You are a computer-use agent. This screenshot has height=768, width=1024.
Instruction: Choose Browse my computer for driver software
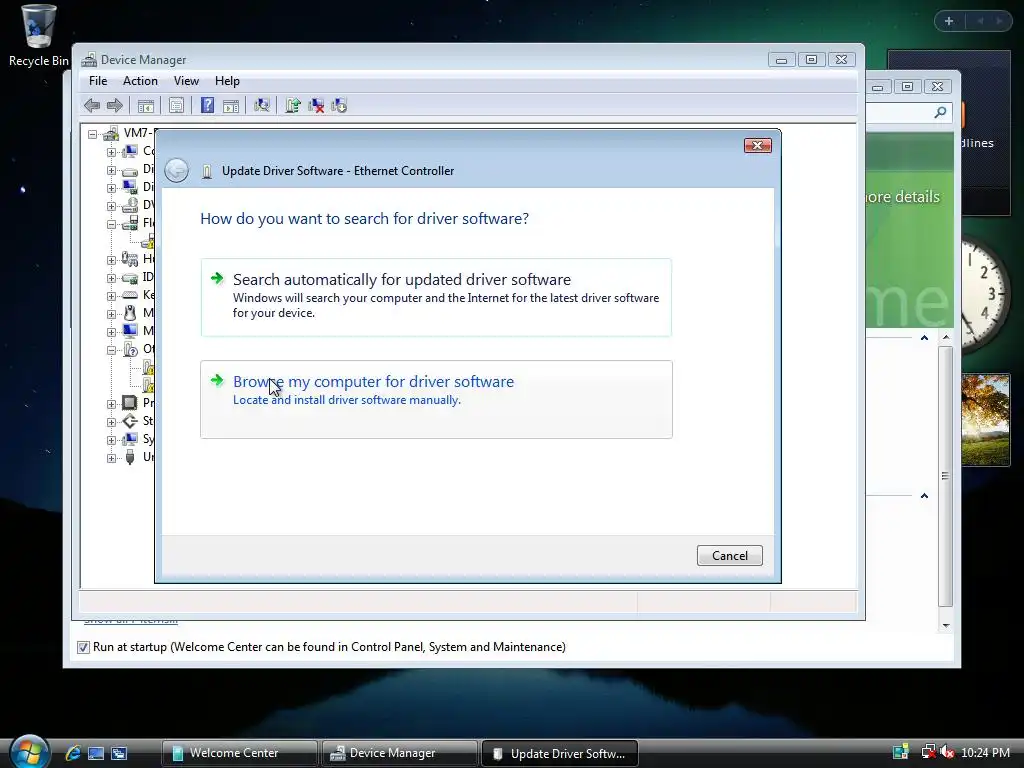click(x=436, y=399)
